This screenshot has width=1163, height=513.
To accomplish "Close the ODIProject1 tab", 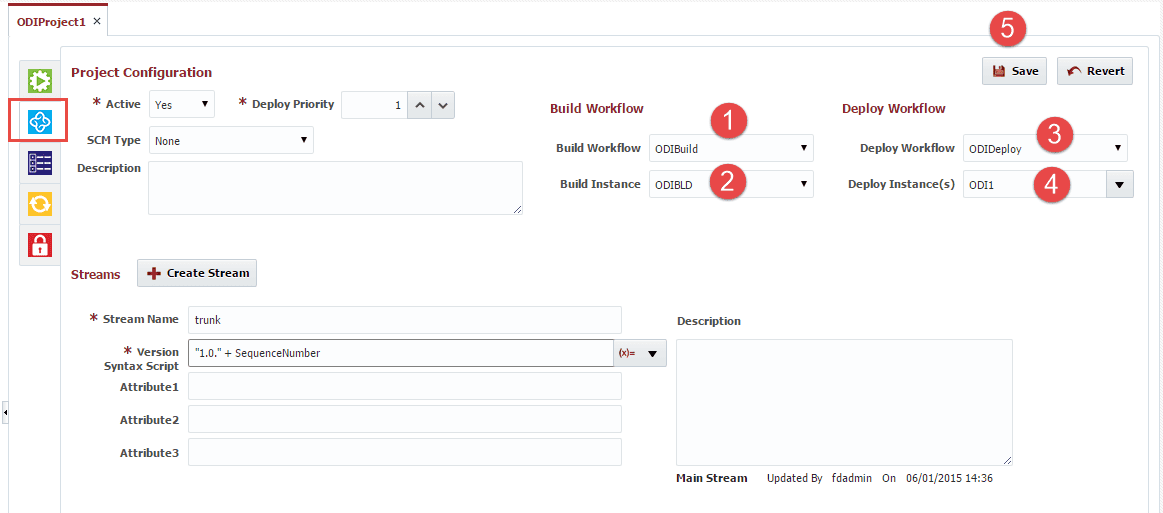I will point(96,21).
